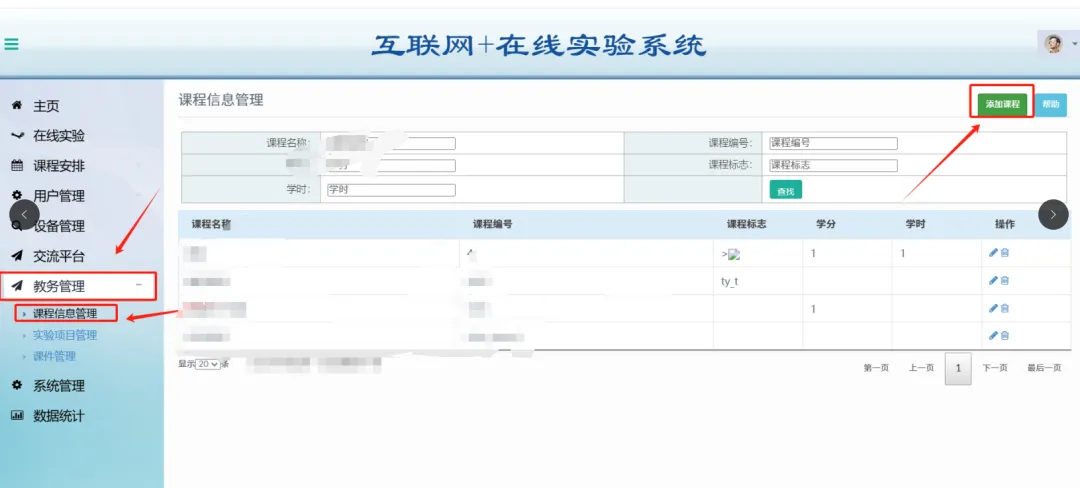Image resolution: width=1080 pixels, height=488 pixels.
Task: Focus the 学时 search input
Action: click(391, 190)
